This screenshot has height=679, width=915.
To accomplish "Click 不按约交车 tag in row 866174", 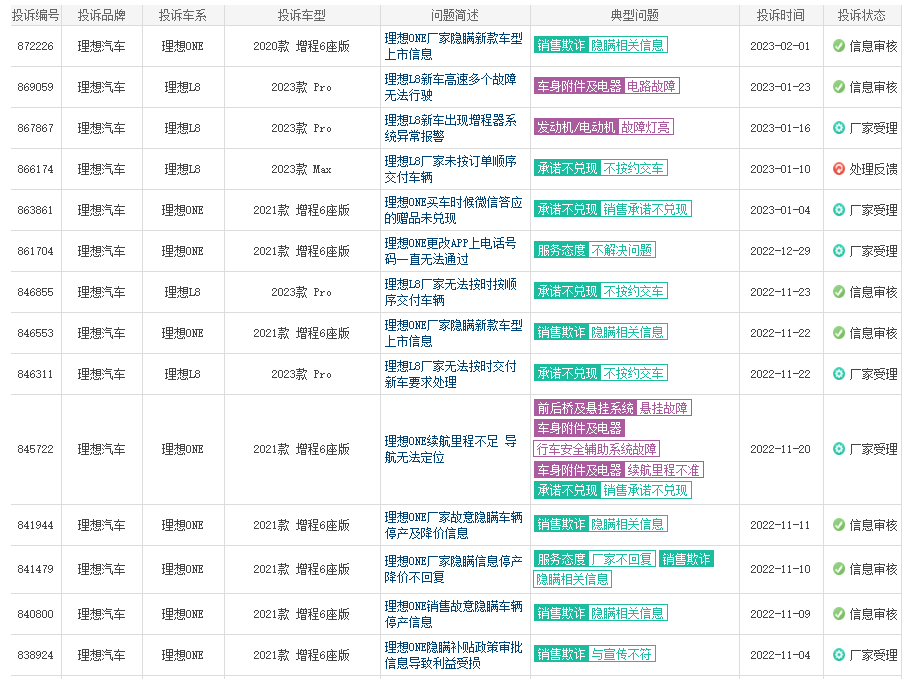I will tap(633, 169).
